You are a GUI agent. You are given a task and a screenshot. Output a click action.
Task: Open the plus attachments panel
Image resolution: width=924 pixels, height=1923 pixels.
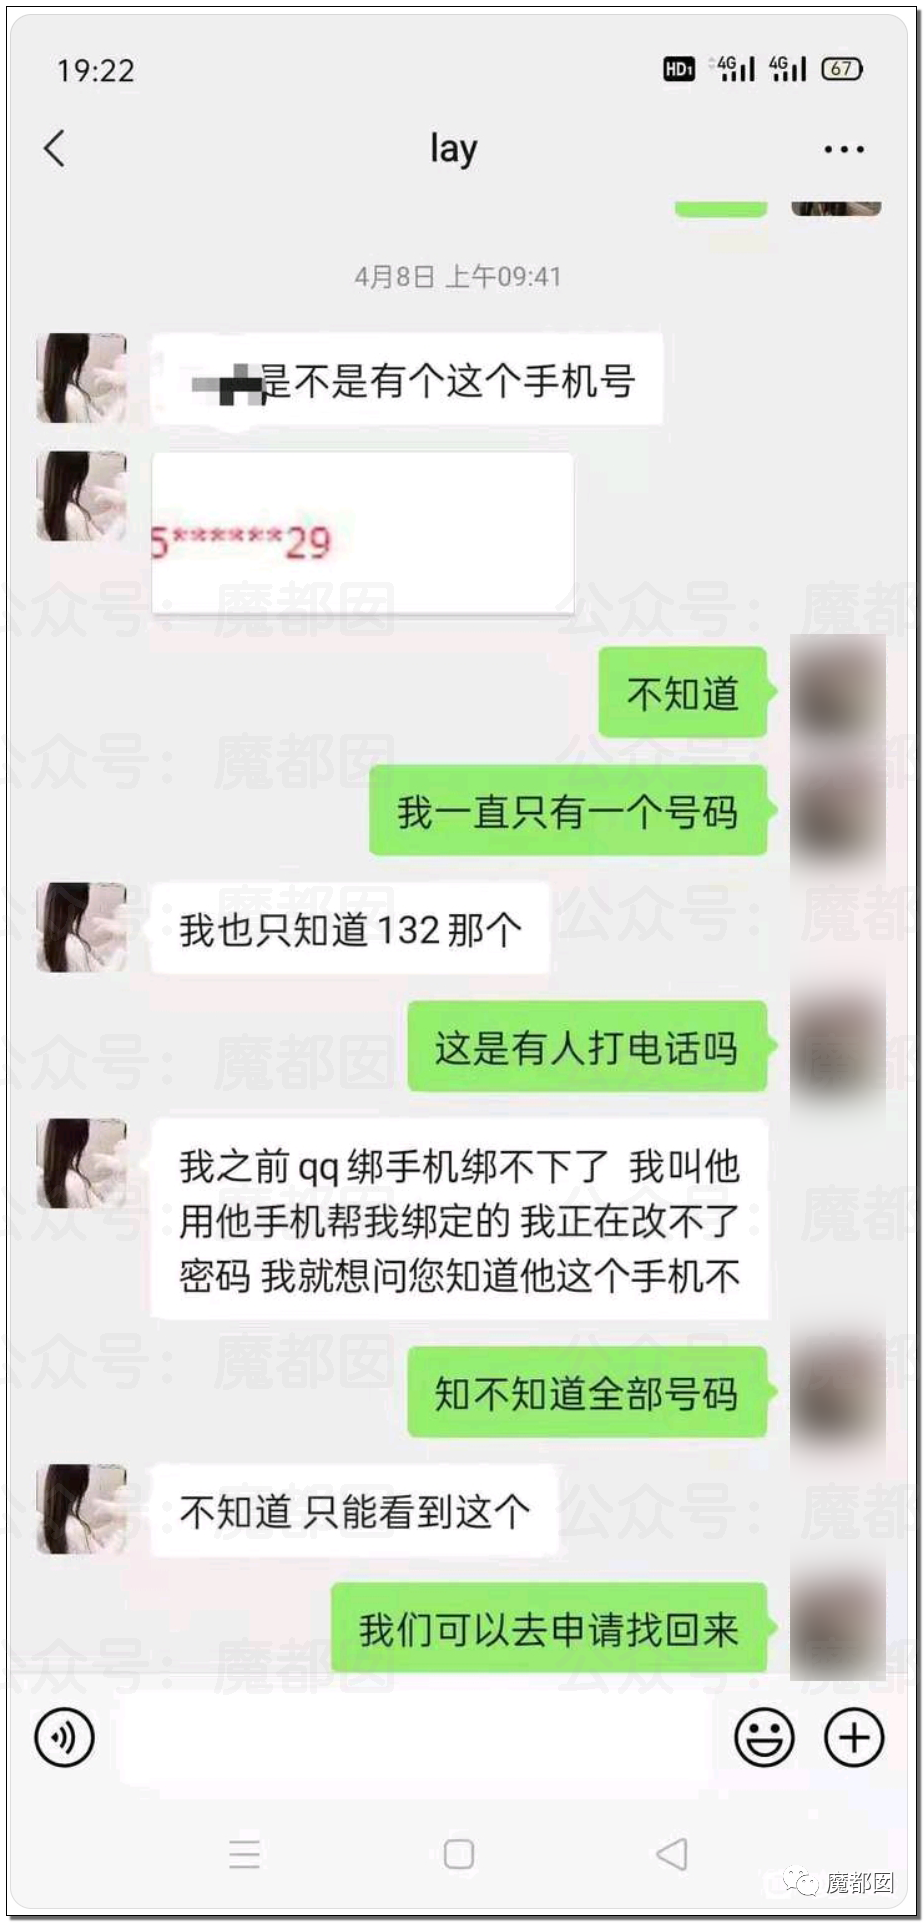853,1738
